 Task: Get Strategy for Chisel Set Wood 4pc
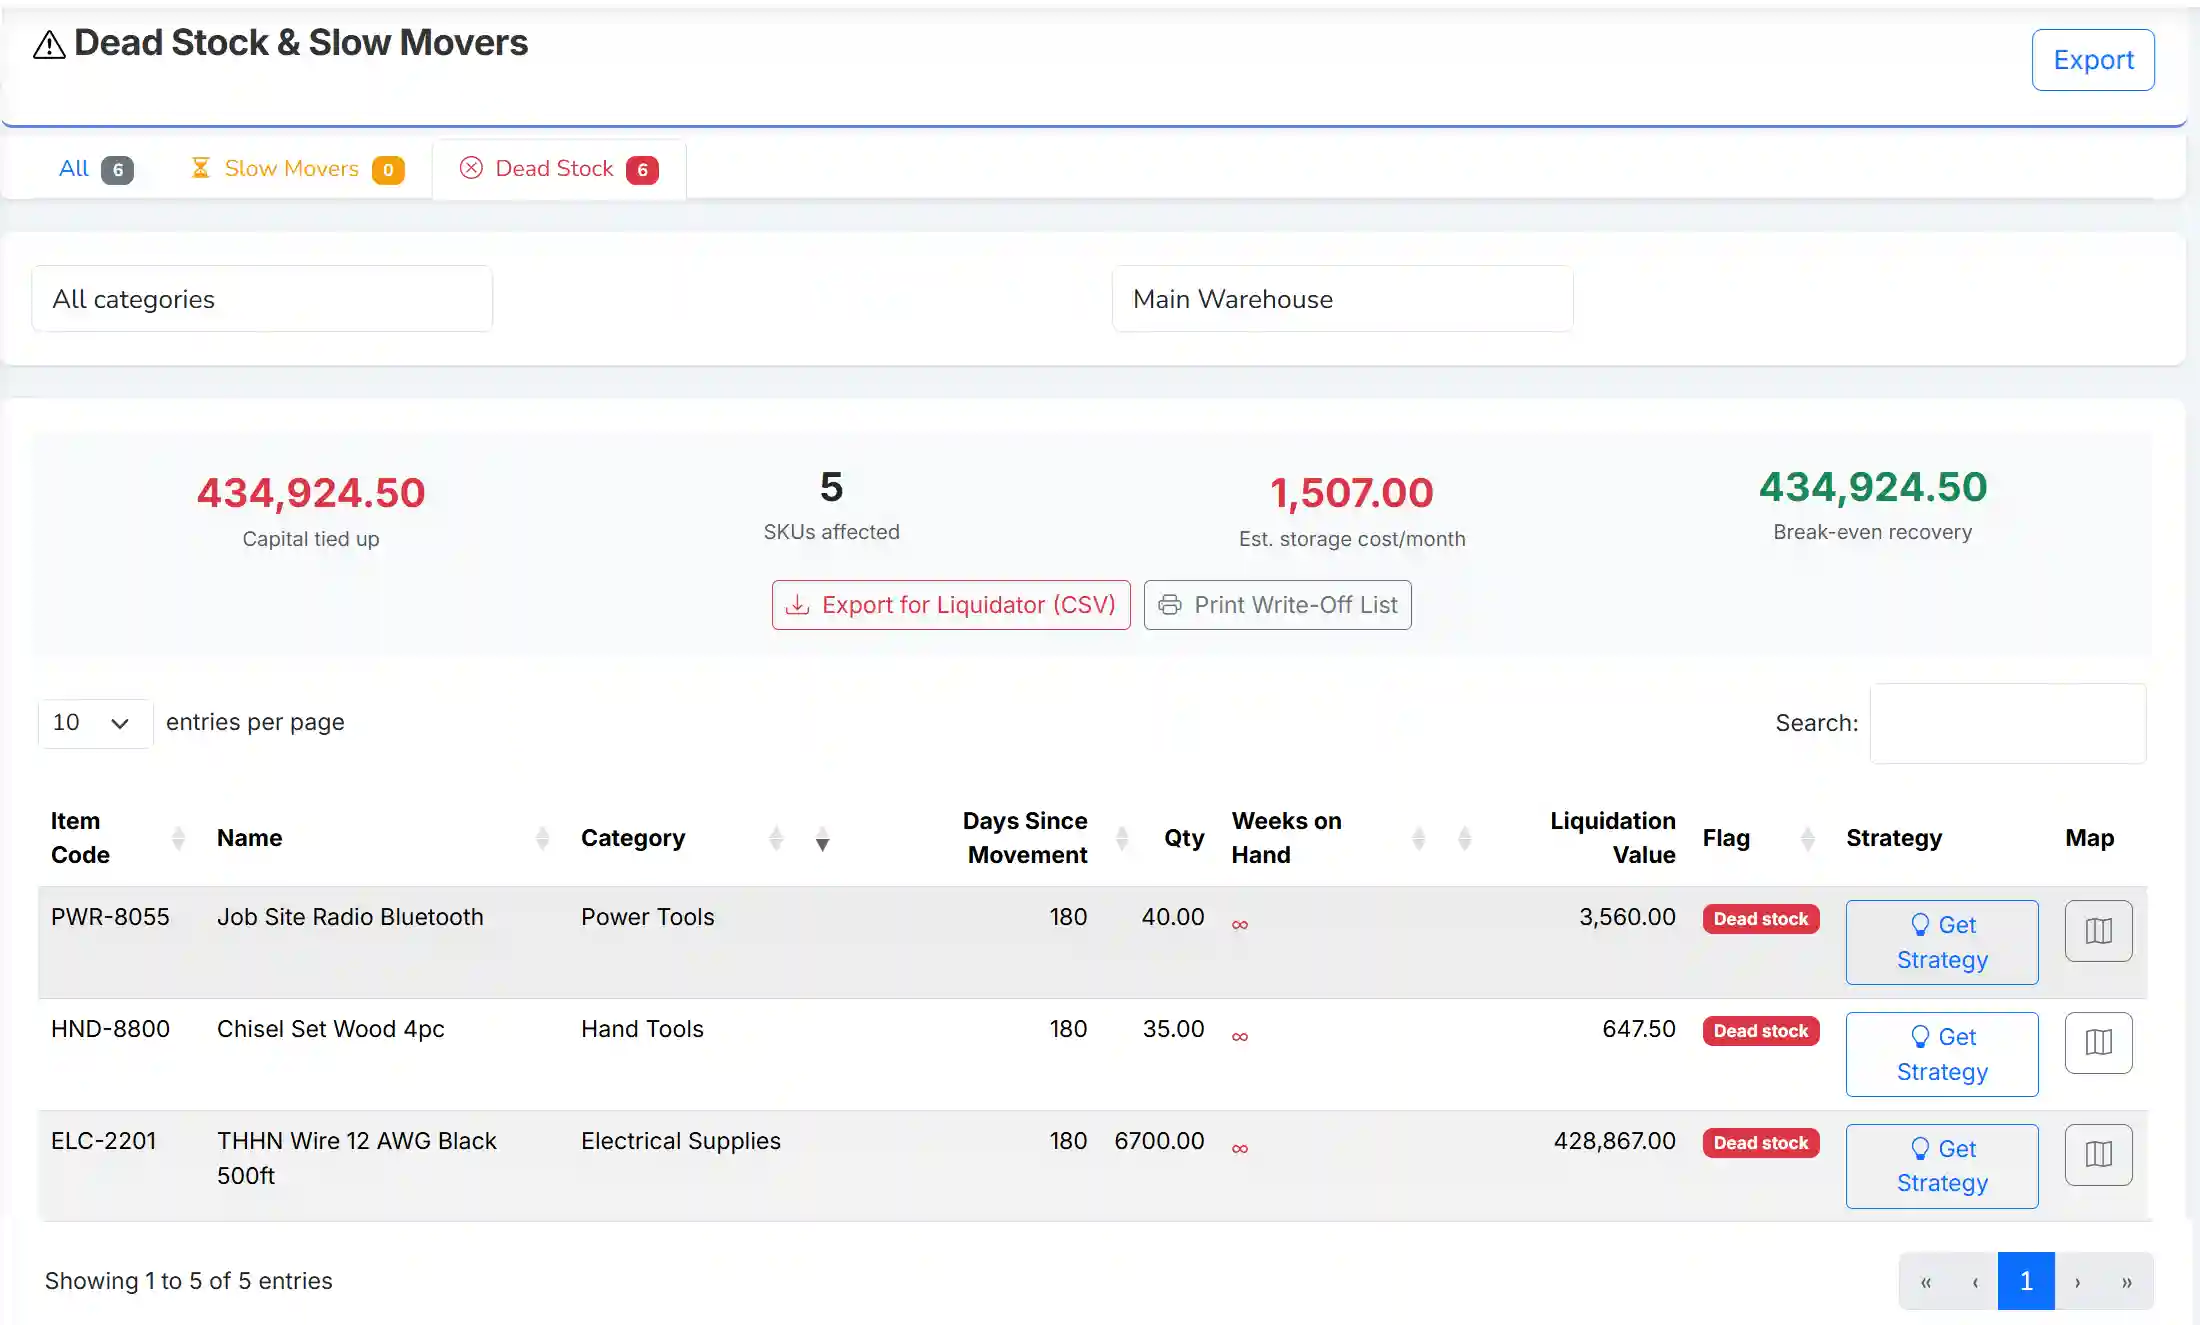click(x=1942, y=1054)
